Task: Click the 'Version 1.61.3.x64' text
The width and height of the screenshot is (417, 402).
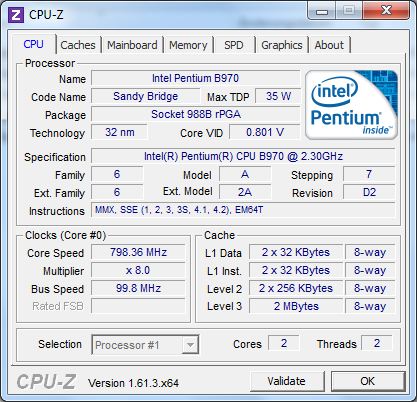Action: click(133, 383)
